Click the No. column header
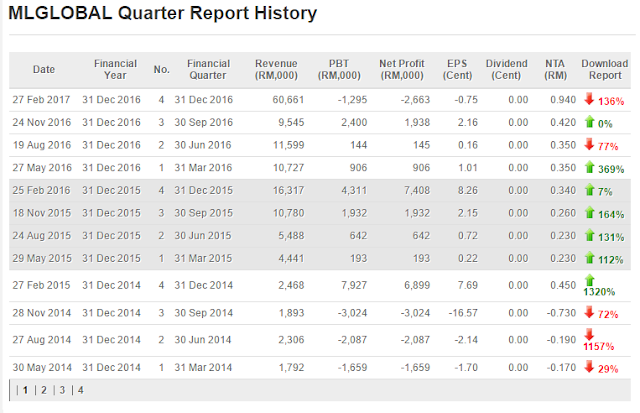 [x=162, y=69]
